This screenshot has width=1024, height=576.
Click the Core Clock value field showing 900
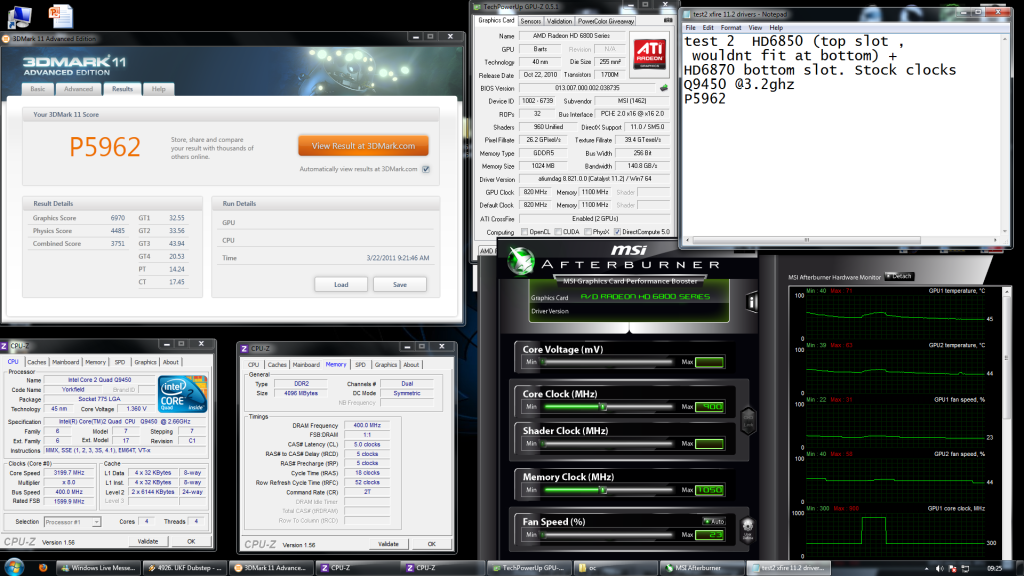point(709,407)
